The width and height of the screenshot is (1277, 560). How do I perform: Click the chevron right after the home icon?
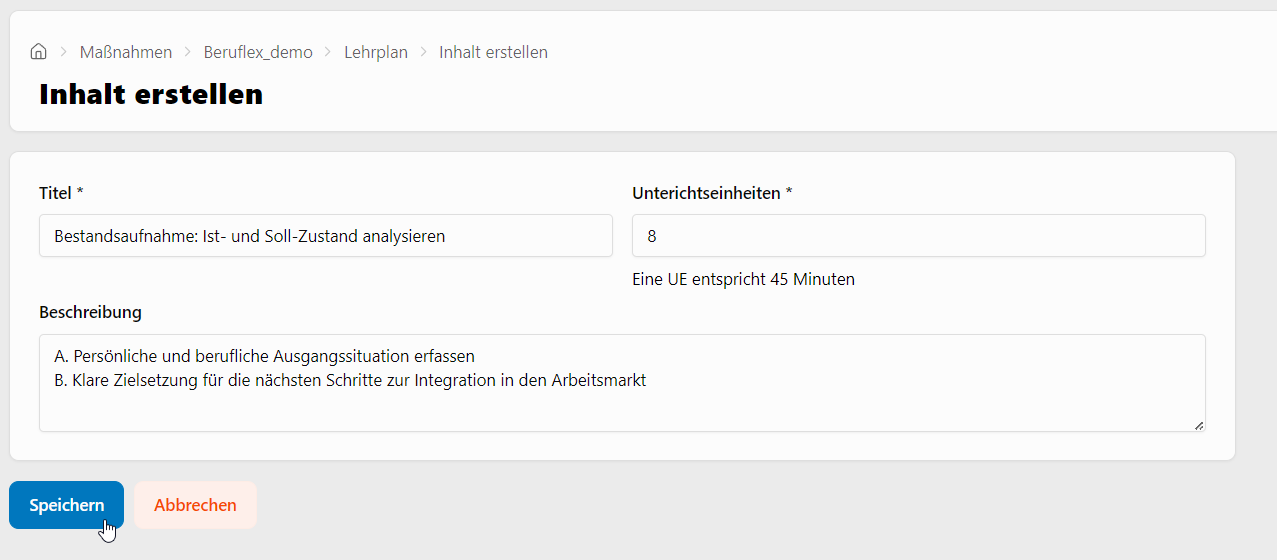(x=63, y=52)
